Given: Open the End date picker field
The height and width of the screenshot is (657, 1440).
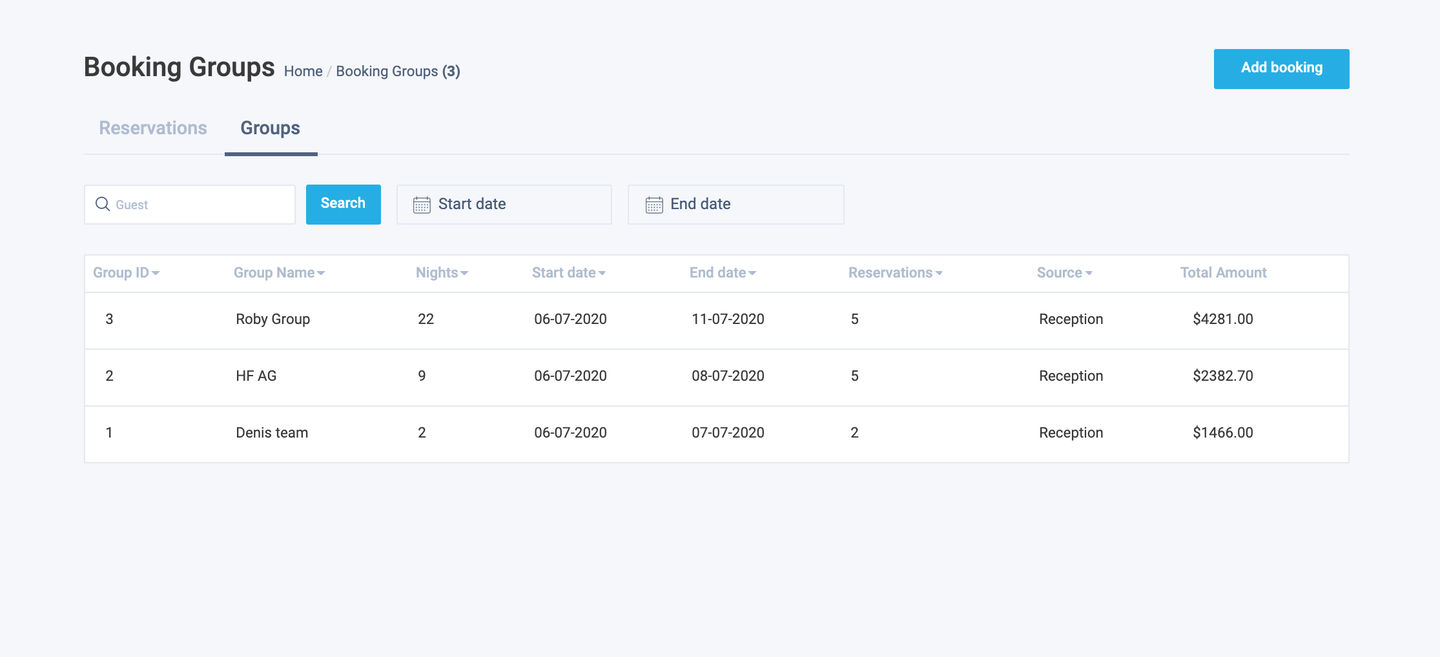Looking at the screenshot, I should [x=736, y=204].
